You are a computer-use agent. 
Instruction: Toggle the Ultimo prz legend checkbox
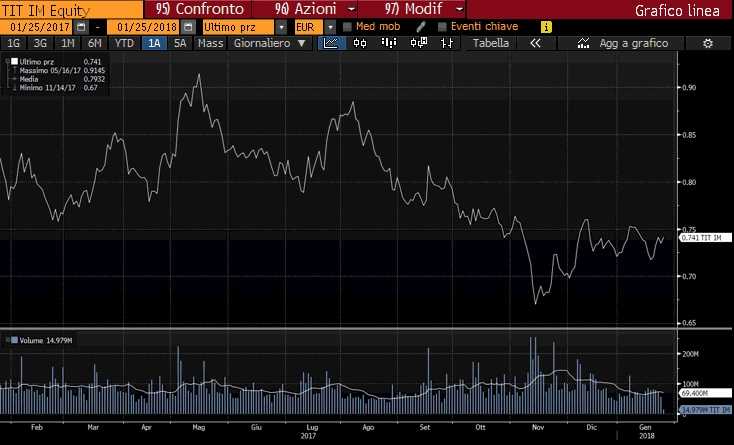coord(15,61)
